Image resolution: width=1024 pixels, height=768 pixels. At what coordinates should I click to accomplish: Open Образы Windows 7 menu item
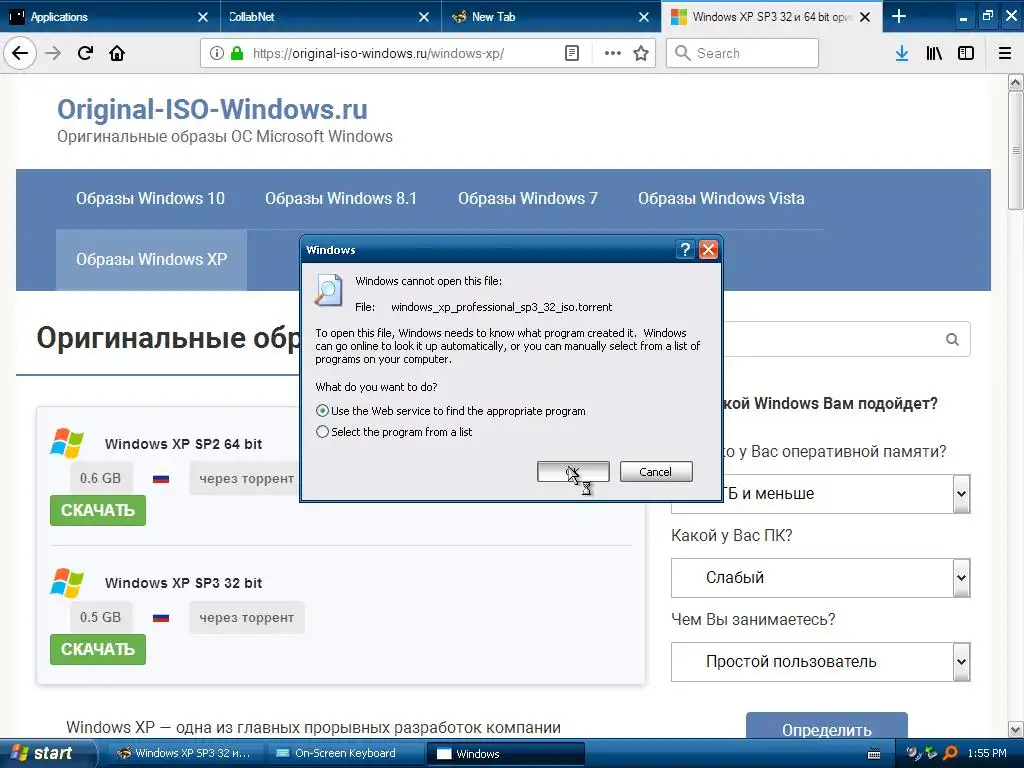pyautogui.click(x=528, y=199)
